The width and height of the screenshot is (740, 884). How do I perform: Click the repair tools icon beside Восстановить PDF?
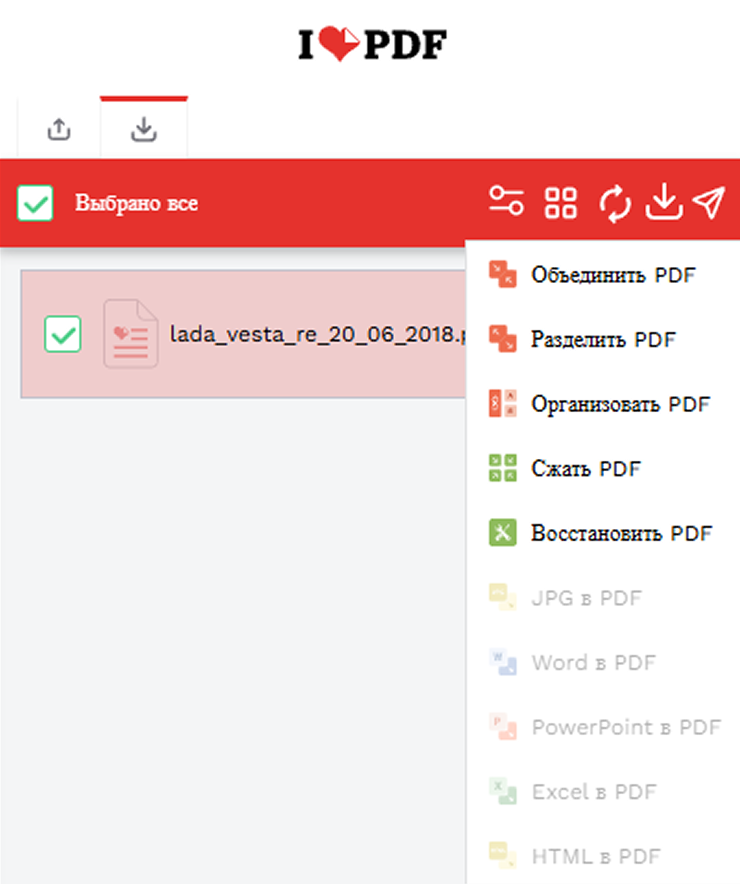pyautogui.click(x=503, y=533)
